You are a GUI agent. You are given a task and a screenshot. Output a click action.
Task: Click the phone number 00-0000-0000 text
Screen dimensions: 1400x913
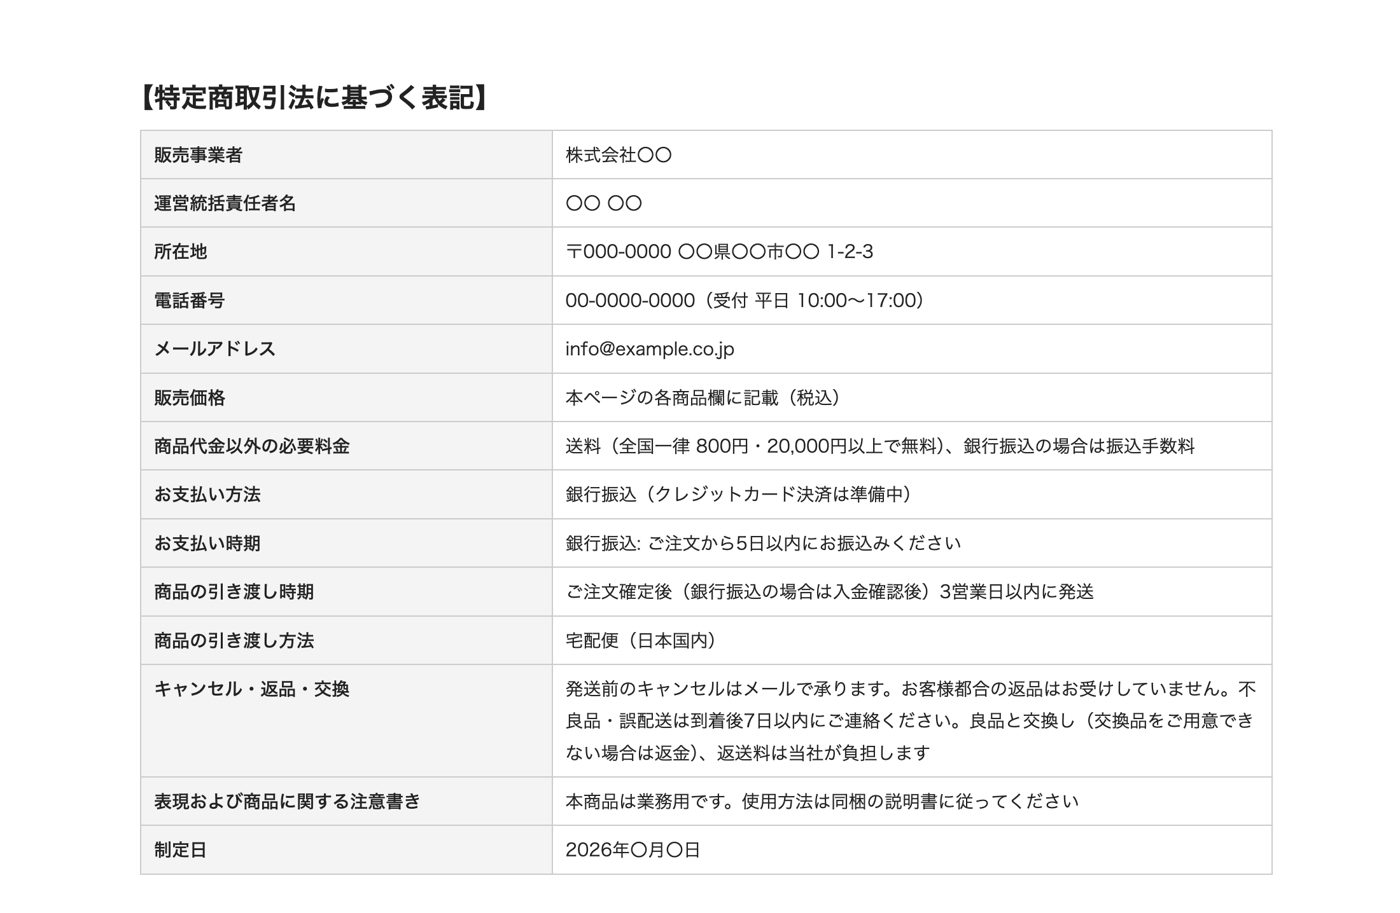(630, 300)
